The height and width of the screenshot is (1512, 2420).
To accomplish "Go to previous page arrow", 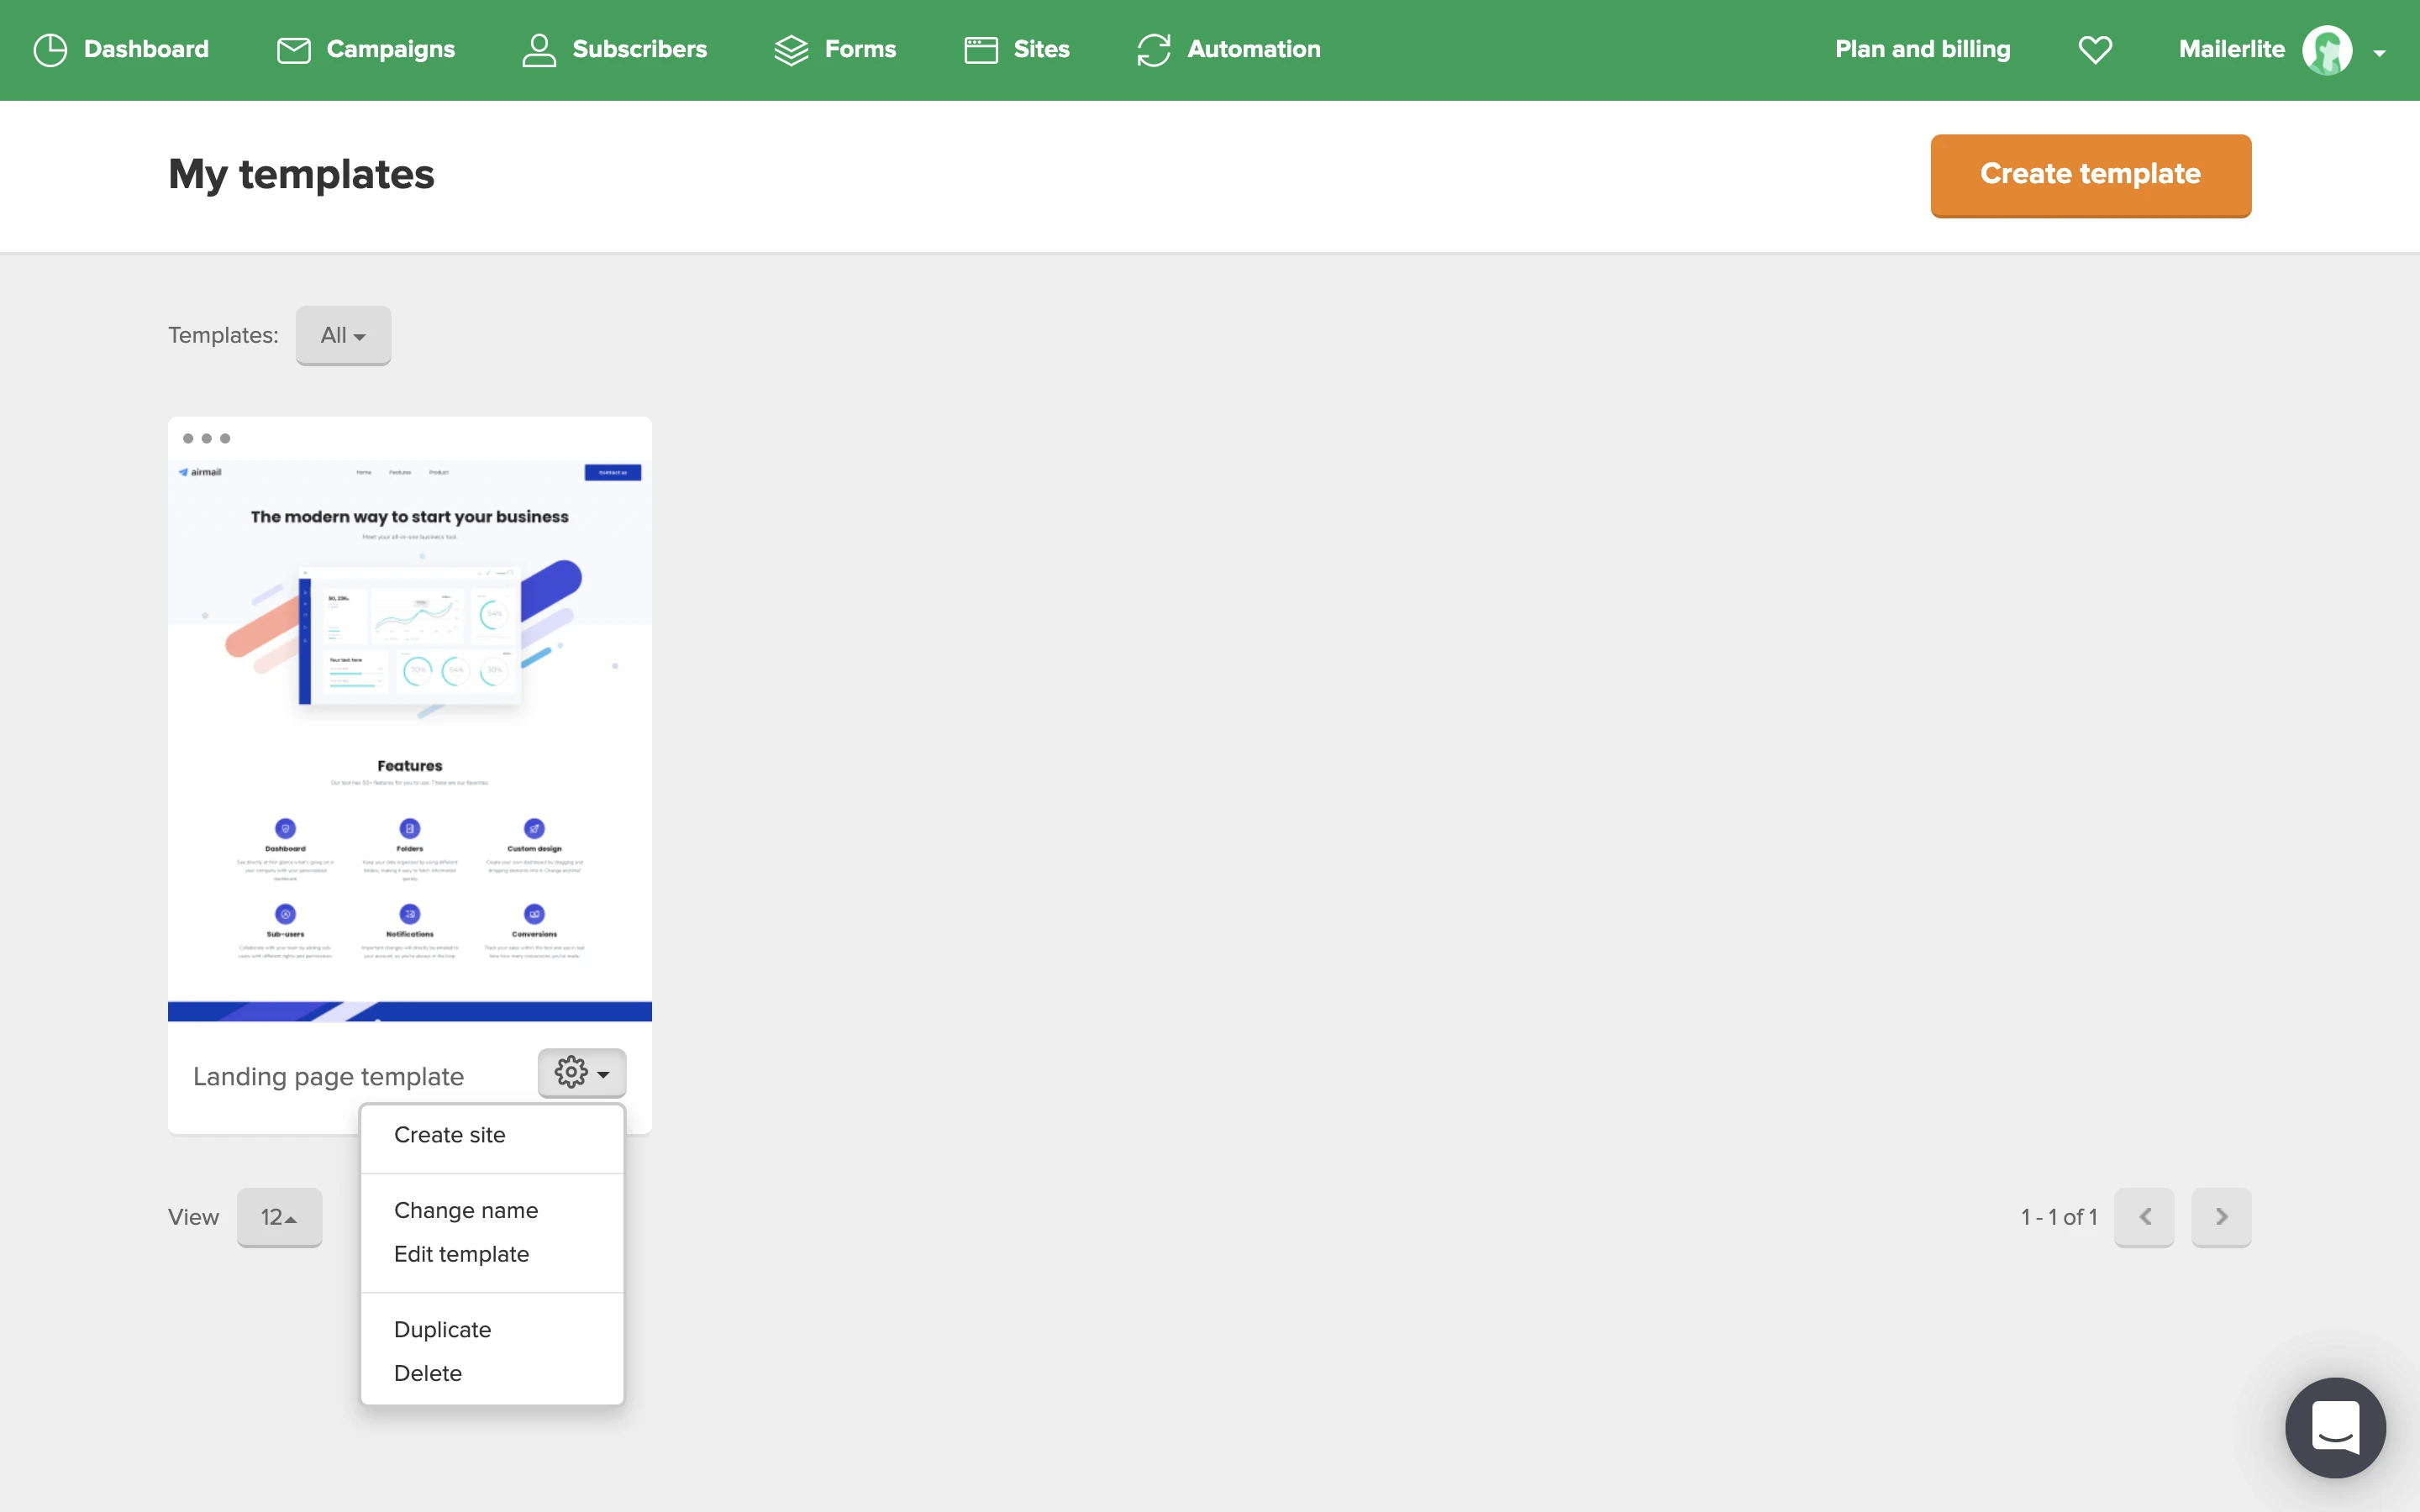I will [x=2144, y=1216].
